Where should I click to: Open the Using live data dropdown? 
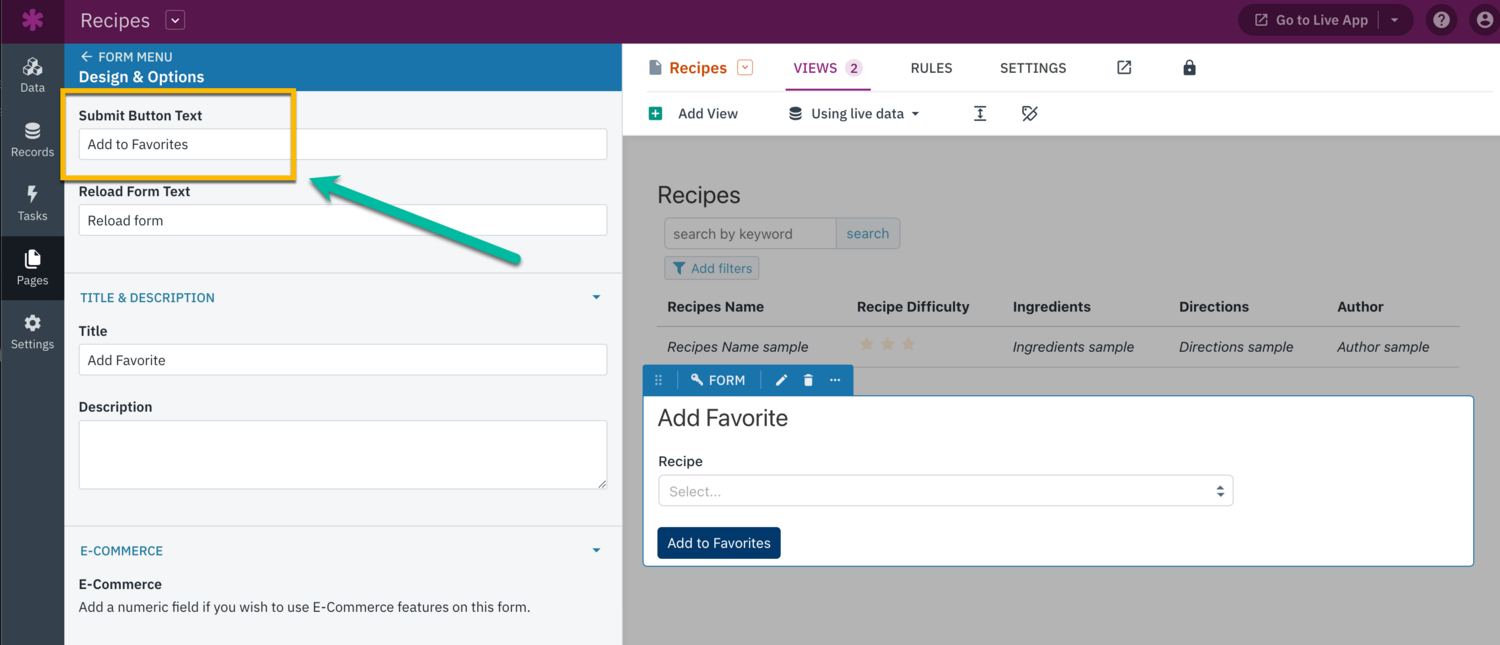[854, 114]
